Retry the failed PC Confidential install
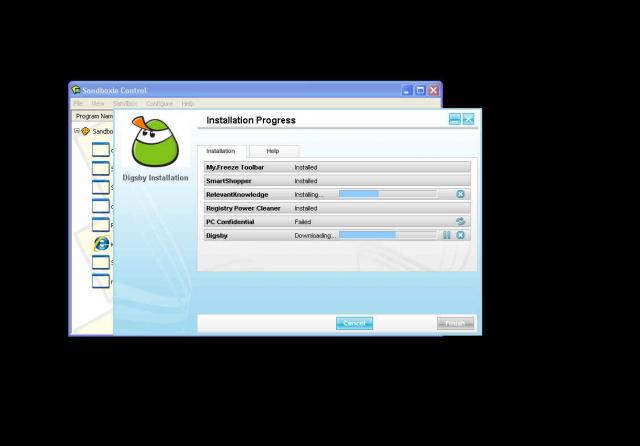Viewport: 640px width, 446px height. point(460,221)
